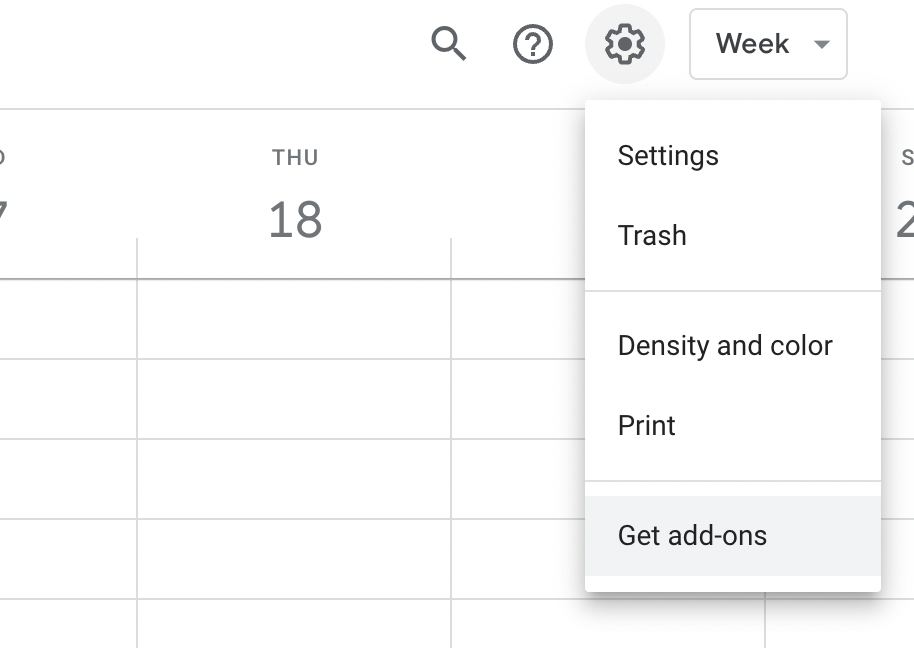
Task: Click the Get add-ons entry
Action: [692, 536]
